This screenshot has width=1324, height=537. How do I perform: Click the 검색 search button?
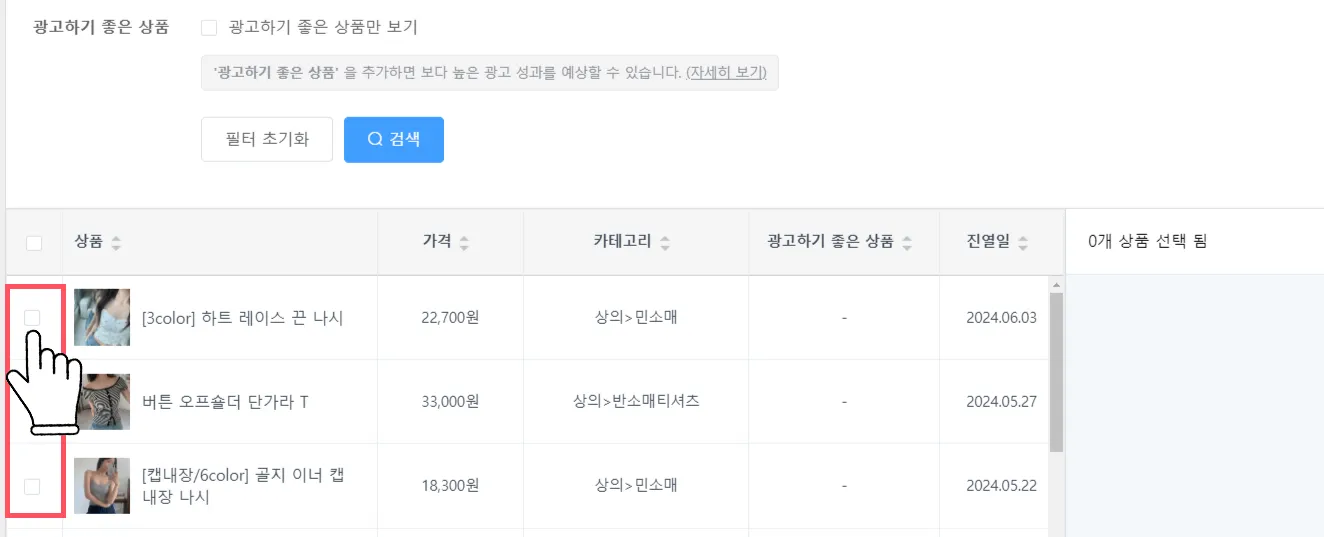[x=394, y=140]
